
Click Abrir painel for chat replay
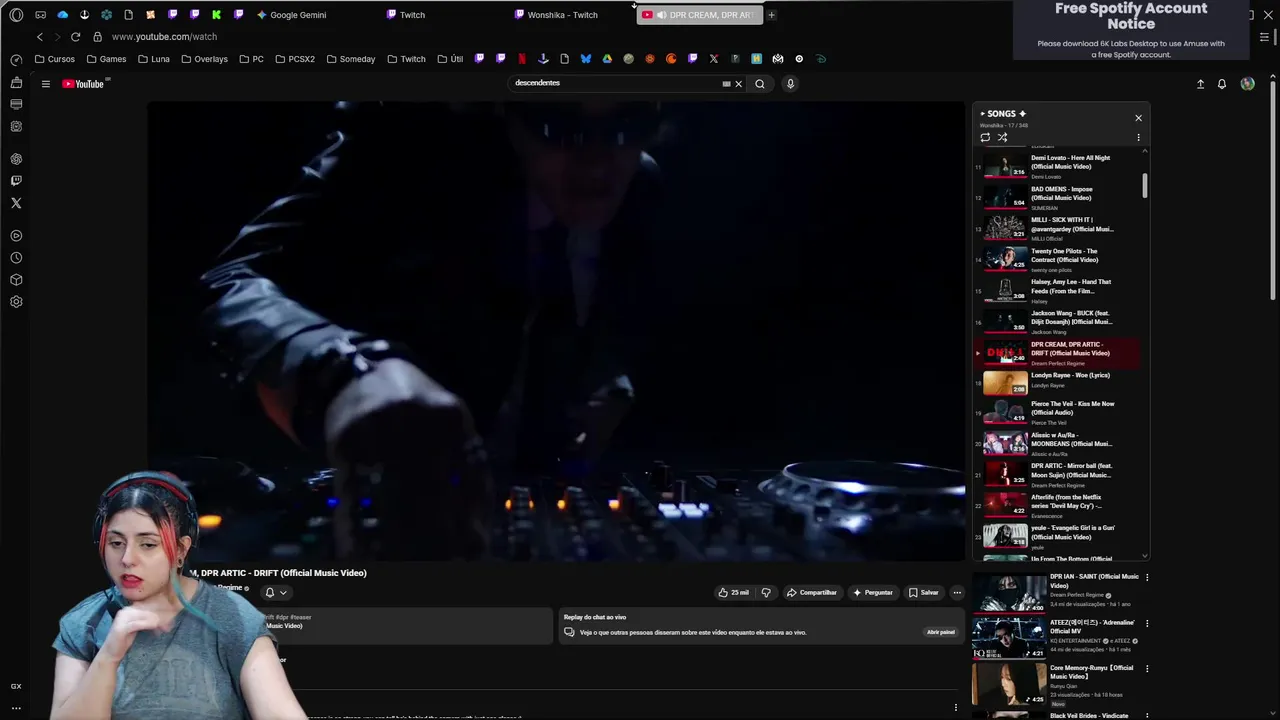941,632
